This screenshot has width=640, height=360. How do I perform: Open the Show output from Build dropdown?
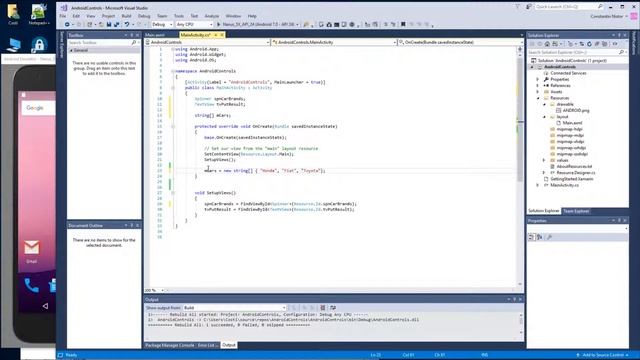[x=235, y=308]
